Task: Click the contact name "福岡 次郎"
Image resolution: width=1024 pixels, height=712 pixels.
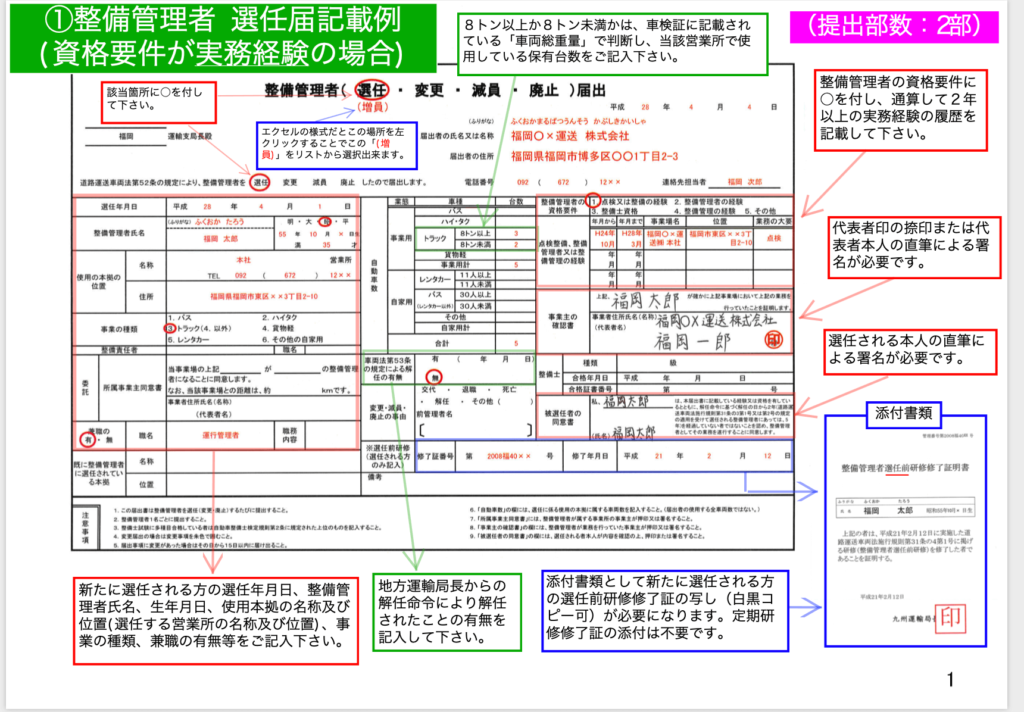Action: [744, 182]
